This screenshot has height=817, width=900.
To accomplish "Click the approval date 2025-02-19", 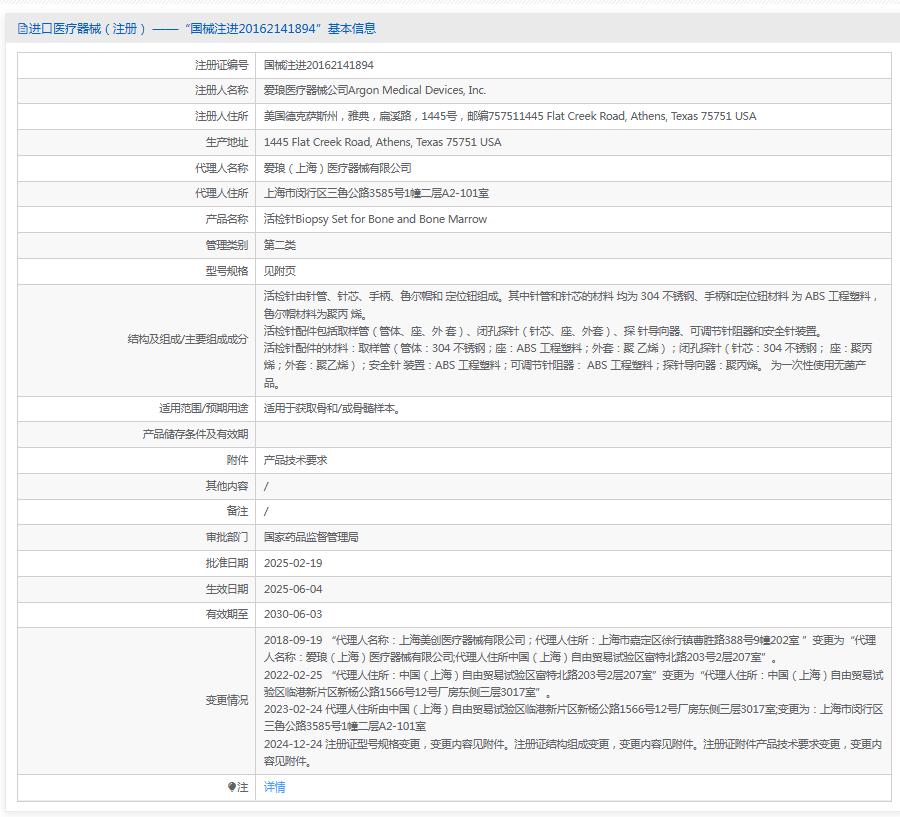I will pos(293,563).
